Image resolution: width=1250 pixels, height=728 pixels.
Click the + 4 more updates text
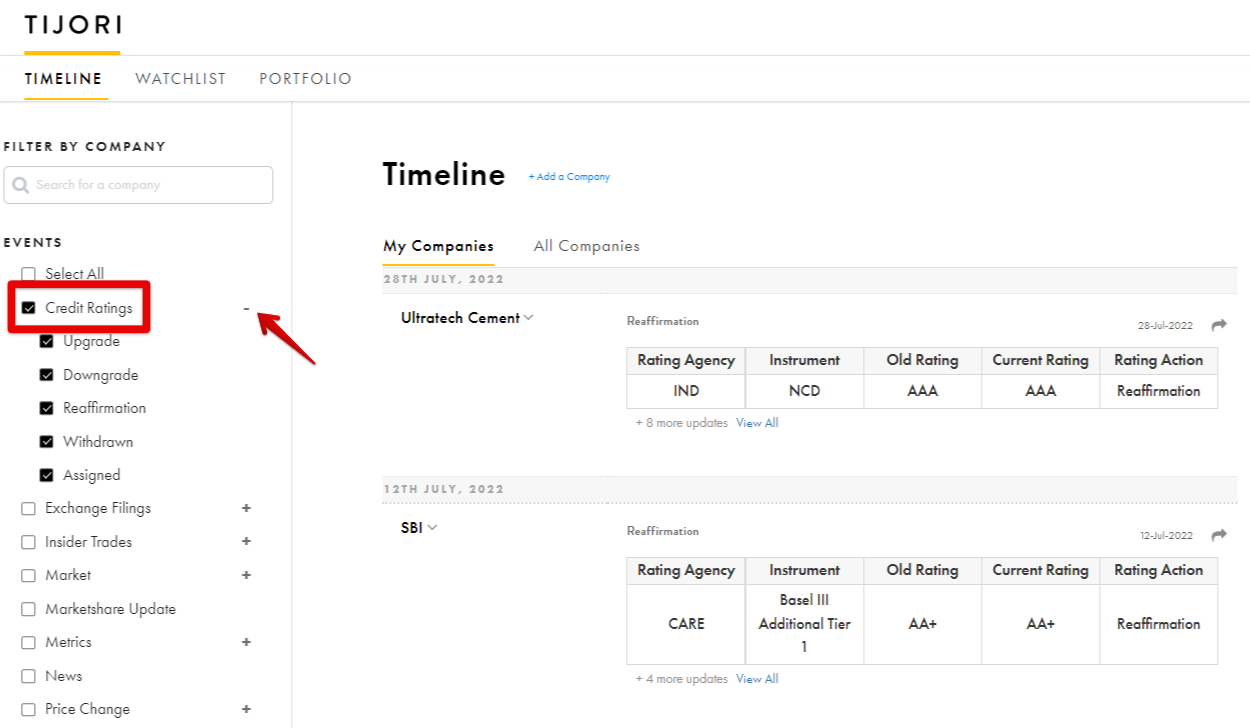[x=682, y=679]
